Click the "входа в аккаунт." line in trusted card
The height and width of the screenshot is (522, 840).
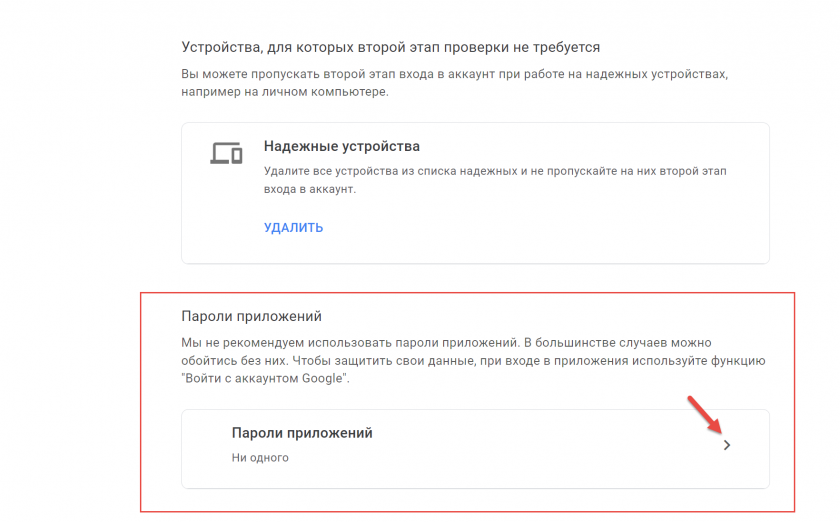click(x=310, y=188)
